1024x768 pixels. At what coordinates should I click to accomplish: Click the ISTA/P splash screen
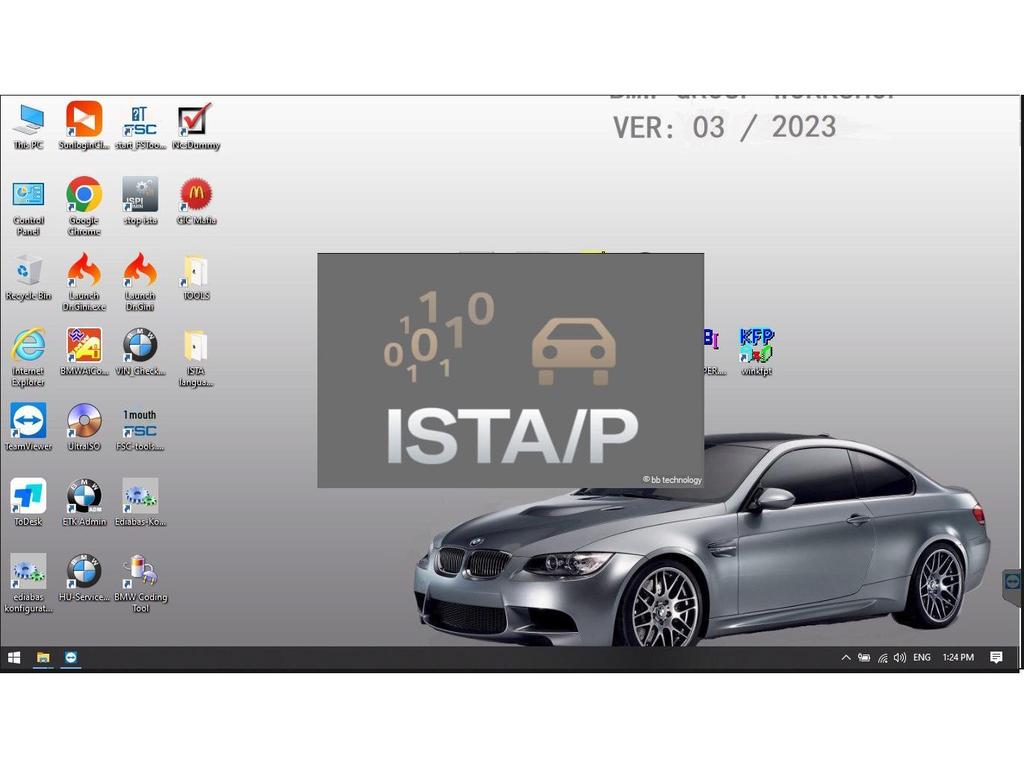point(510,370)
